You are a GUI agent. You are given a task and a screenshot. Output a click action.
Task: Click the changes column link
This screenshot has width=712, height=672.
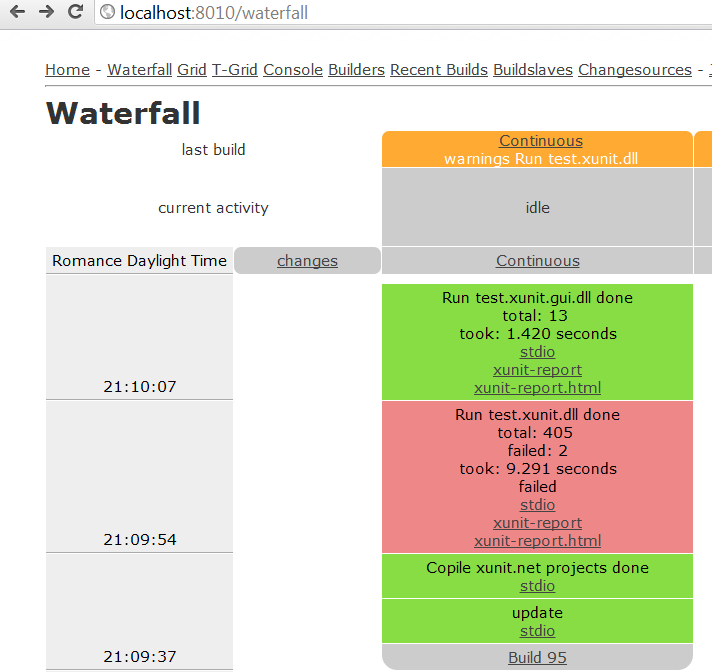(307, 261)
